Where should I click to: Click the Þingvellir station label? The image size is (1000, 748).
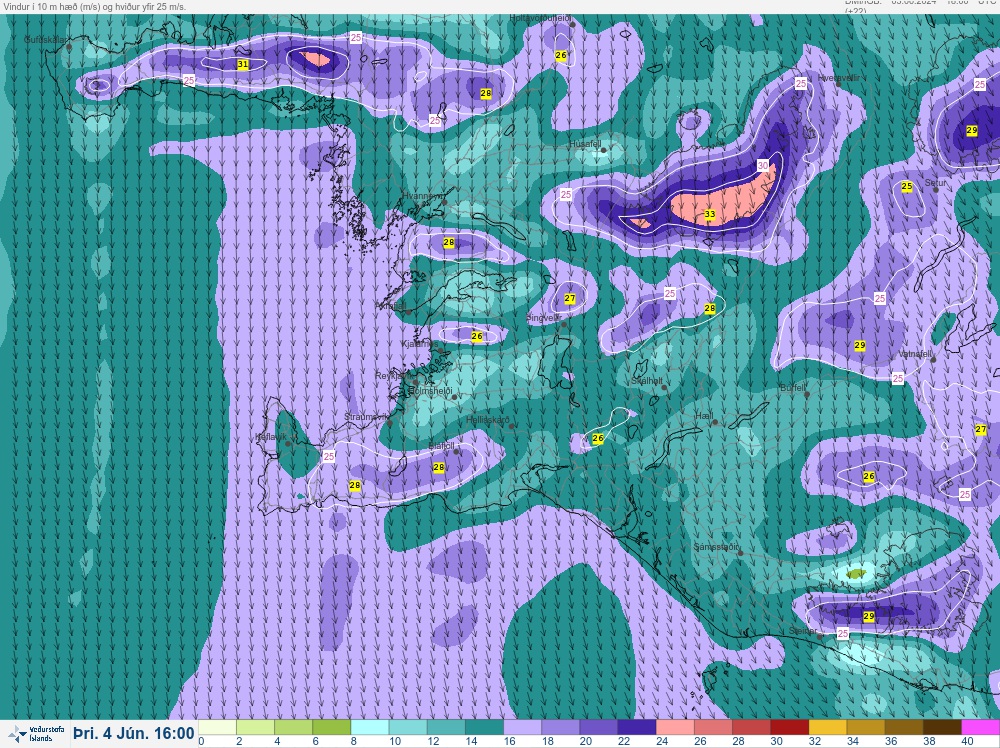[543, 318]
